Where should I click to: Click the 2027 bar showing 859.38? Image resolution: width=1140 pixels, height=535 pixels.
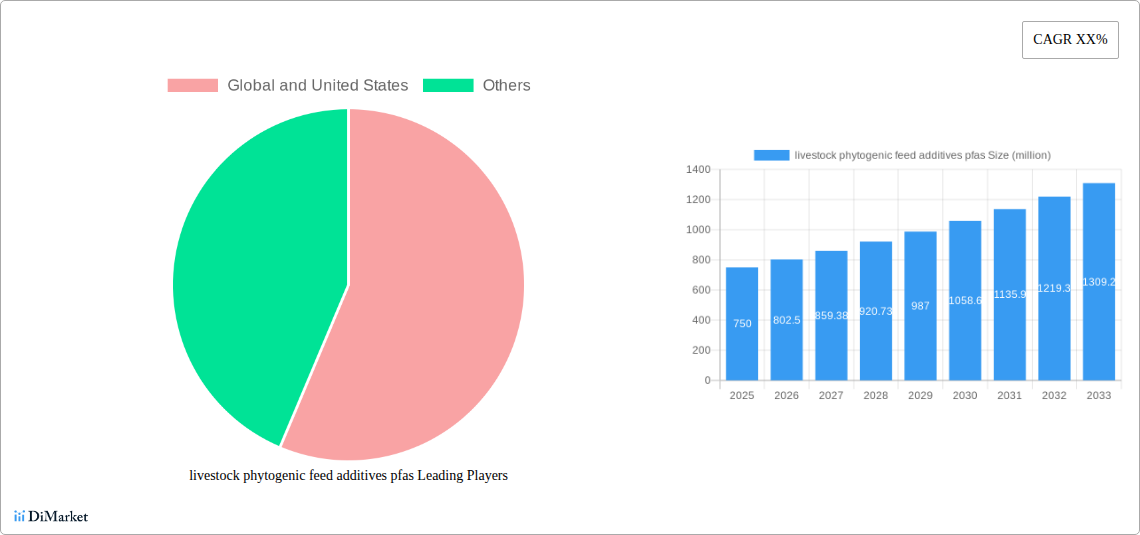(831, 316)
